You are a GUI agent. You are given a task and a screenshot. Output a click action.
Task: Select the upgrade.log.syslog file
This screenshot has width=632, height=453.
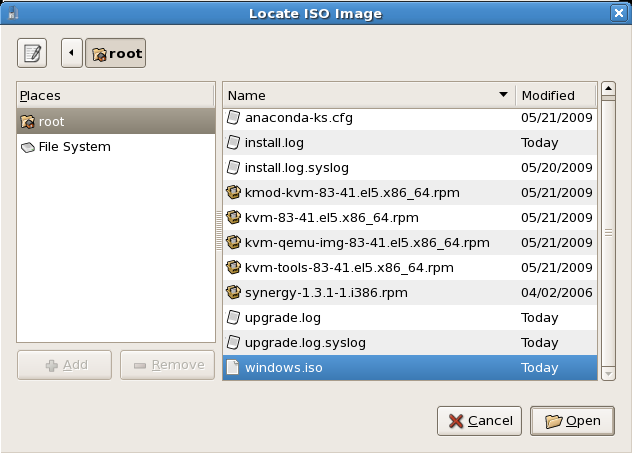[x=410, y=343]
